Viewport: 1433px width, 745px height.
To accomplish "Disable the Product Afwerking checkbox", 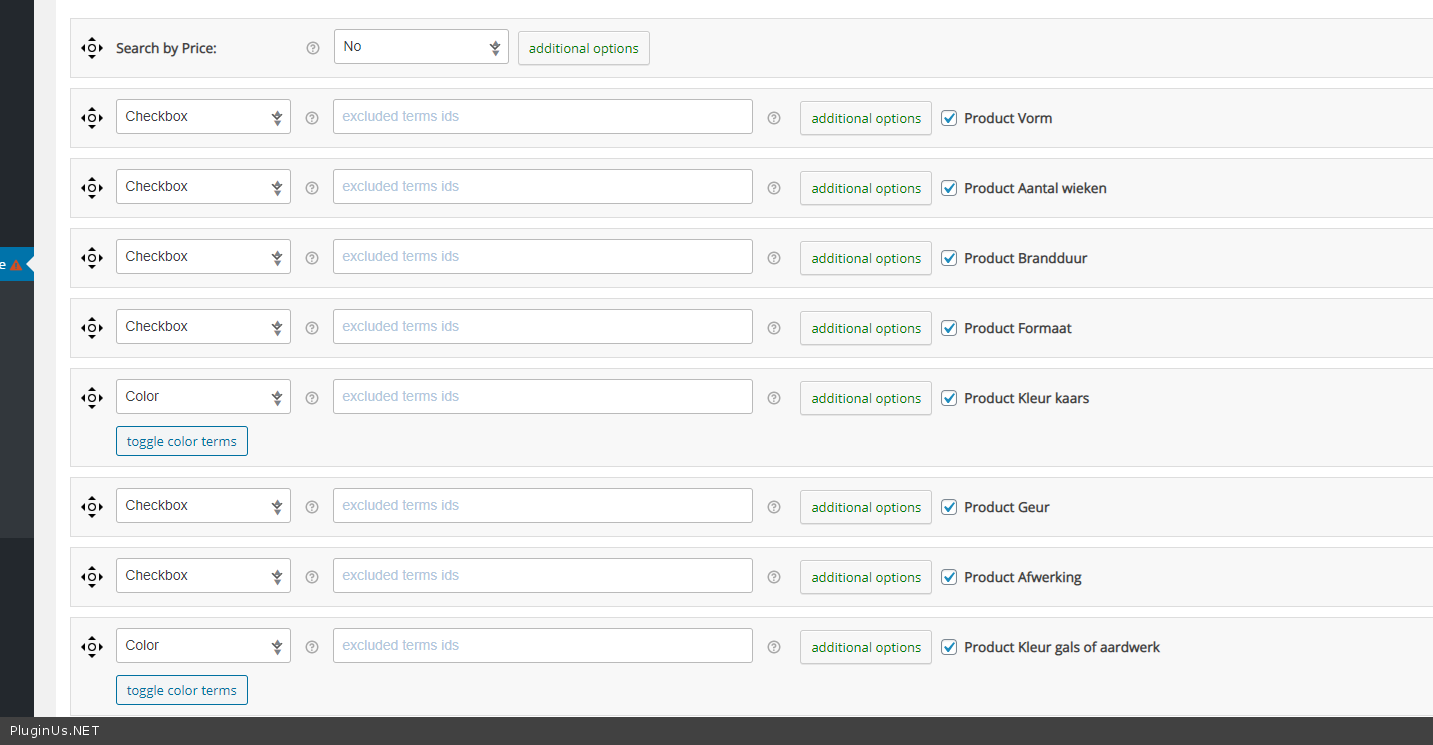I will pos(949,577).
